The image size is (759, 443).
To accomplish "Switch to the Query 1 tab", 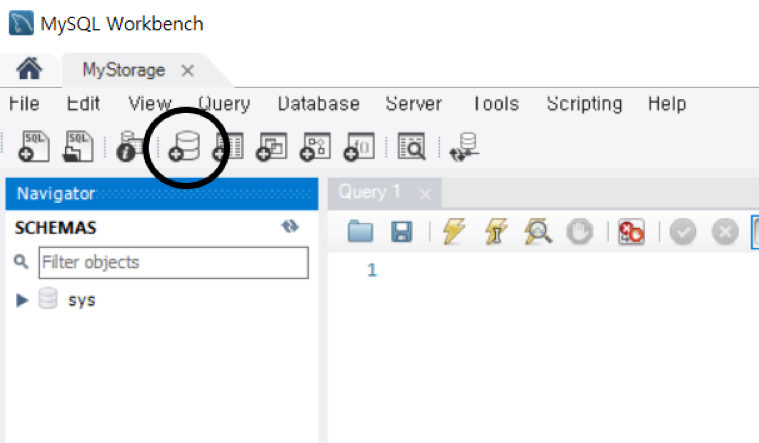I will (369, 192).
